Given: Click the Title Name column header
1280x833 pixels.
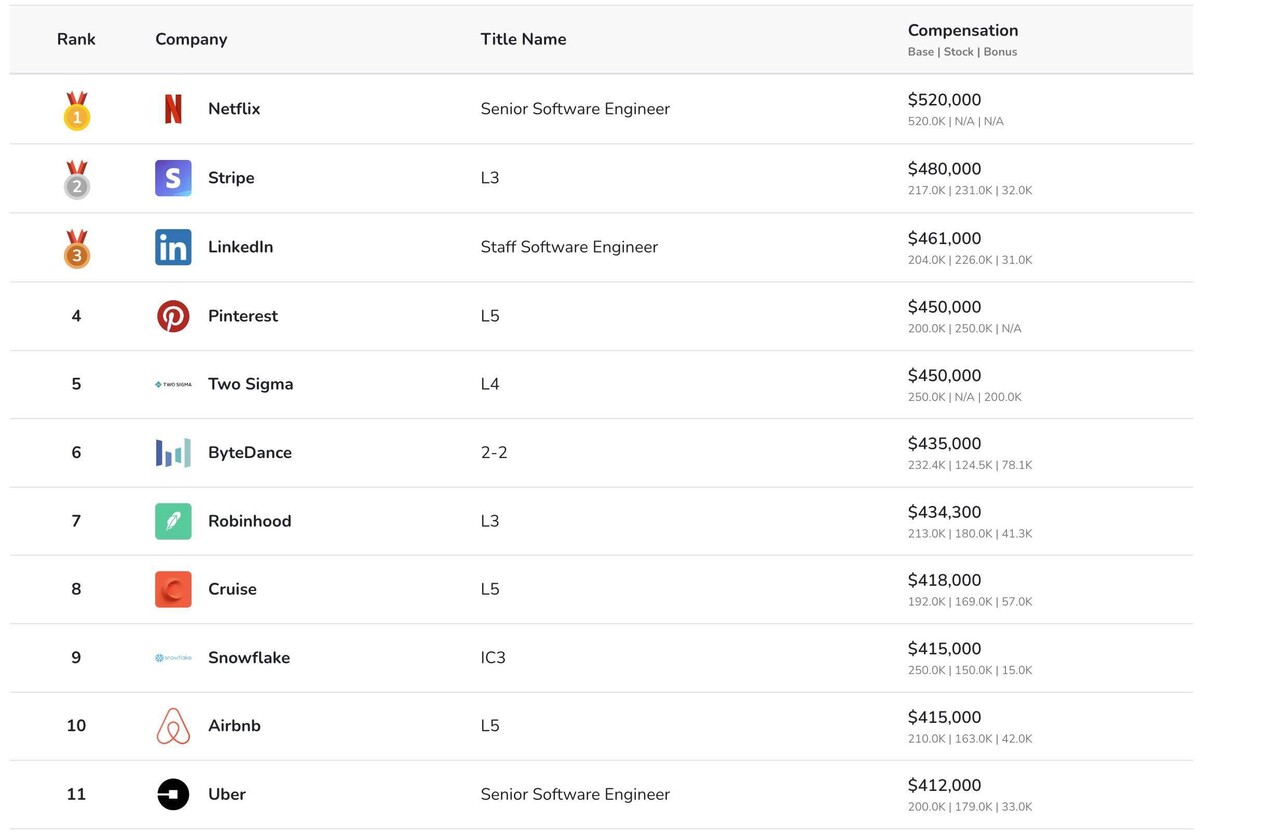Looking at the screenshot, I should (x=523, y=39).
